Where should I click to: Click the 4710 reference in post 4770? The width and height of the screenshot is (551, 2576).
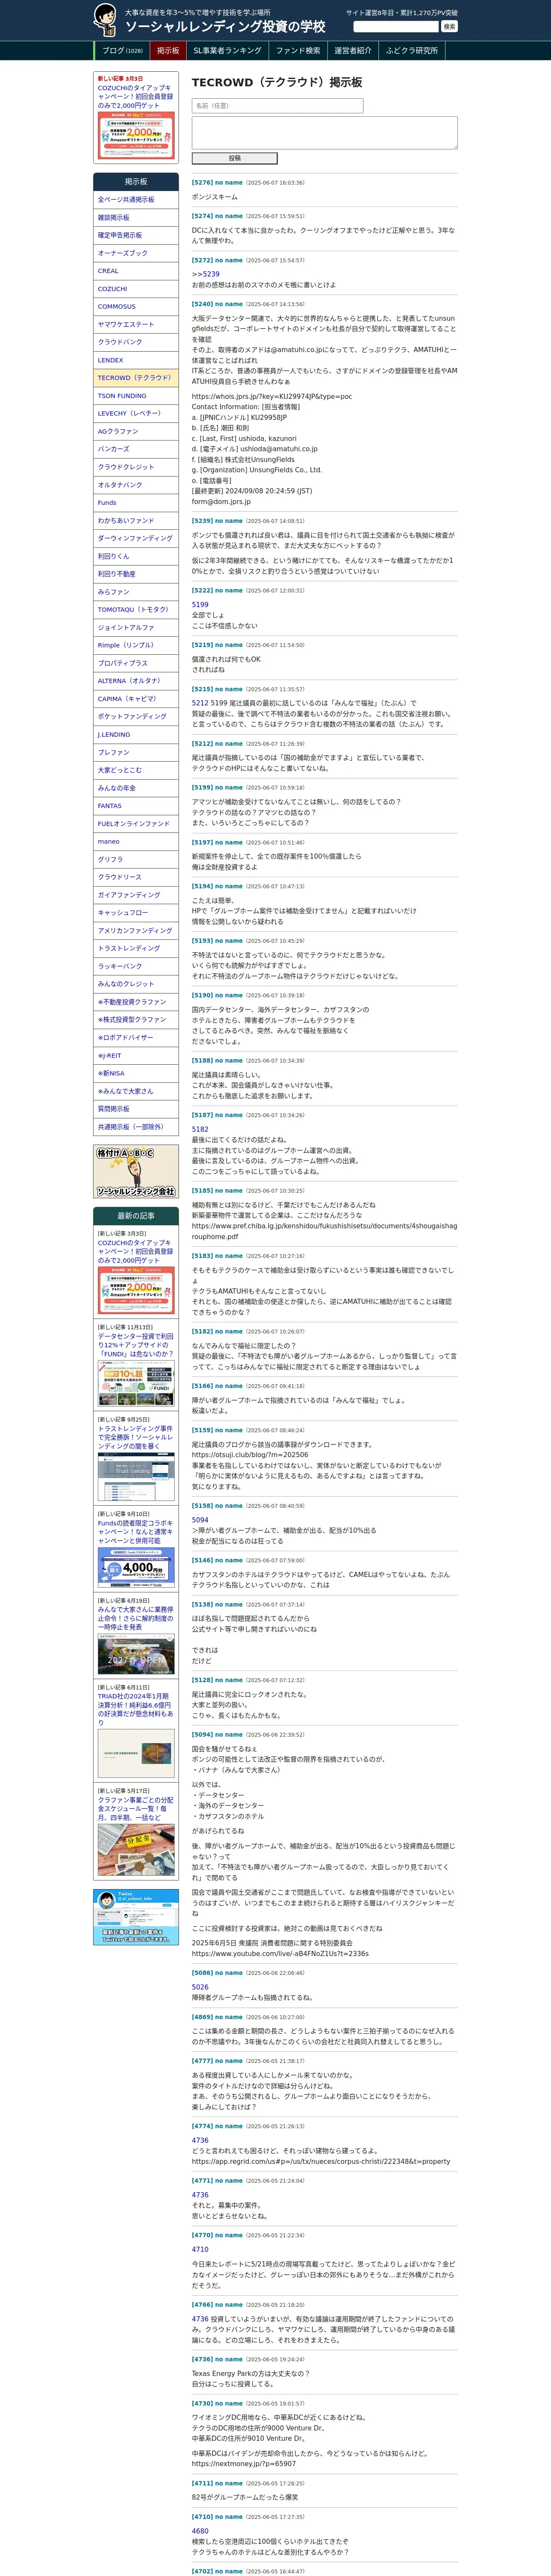pos(200,2249)
